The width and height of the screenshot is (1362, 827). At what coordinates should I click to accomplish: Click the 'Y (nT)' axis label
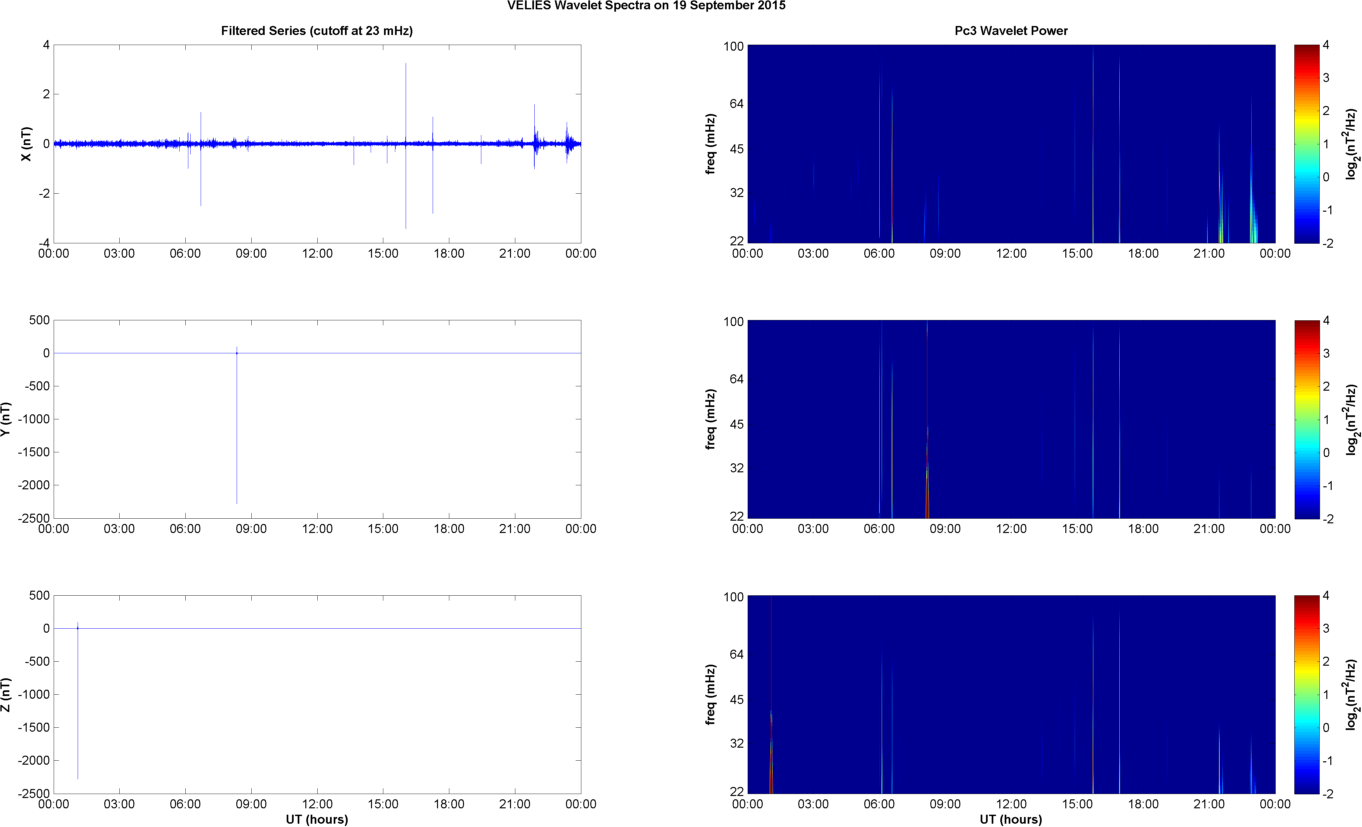pos(7,419)
